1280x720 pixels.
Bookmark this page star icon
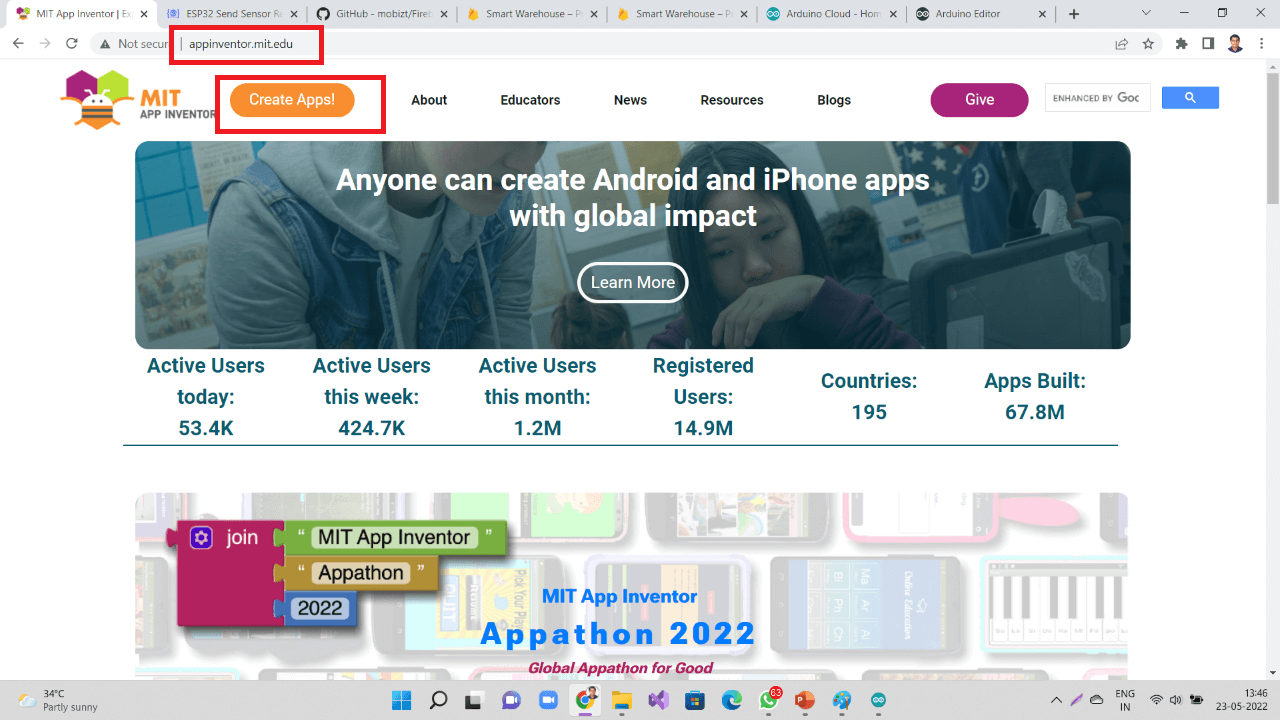click(1149, 44)
